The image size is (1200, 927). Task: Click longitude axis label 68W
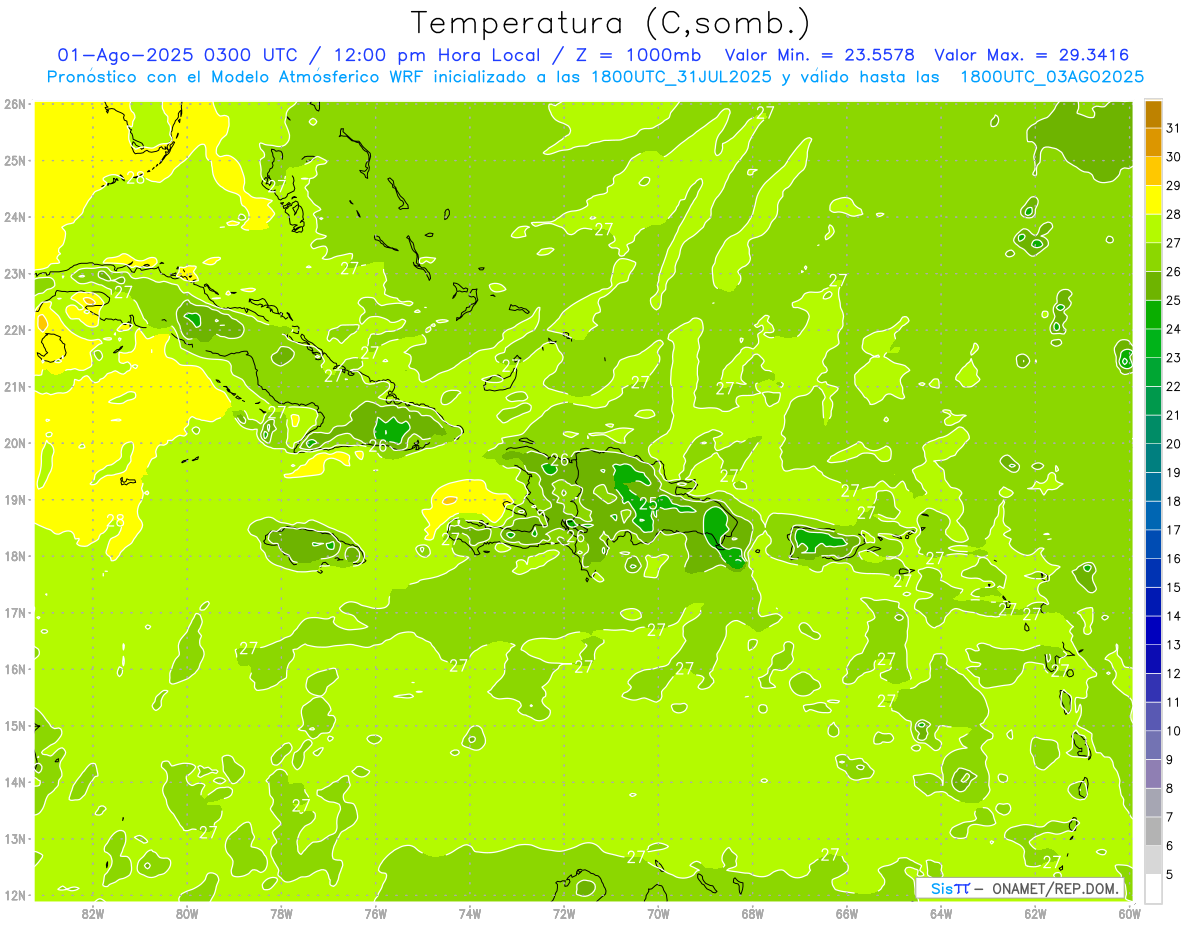[752, 913]
